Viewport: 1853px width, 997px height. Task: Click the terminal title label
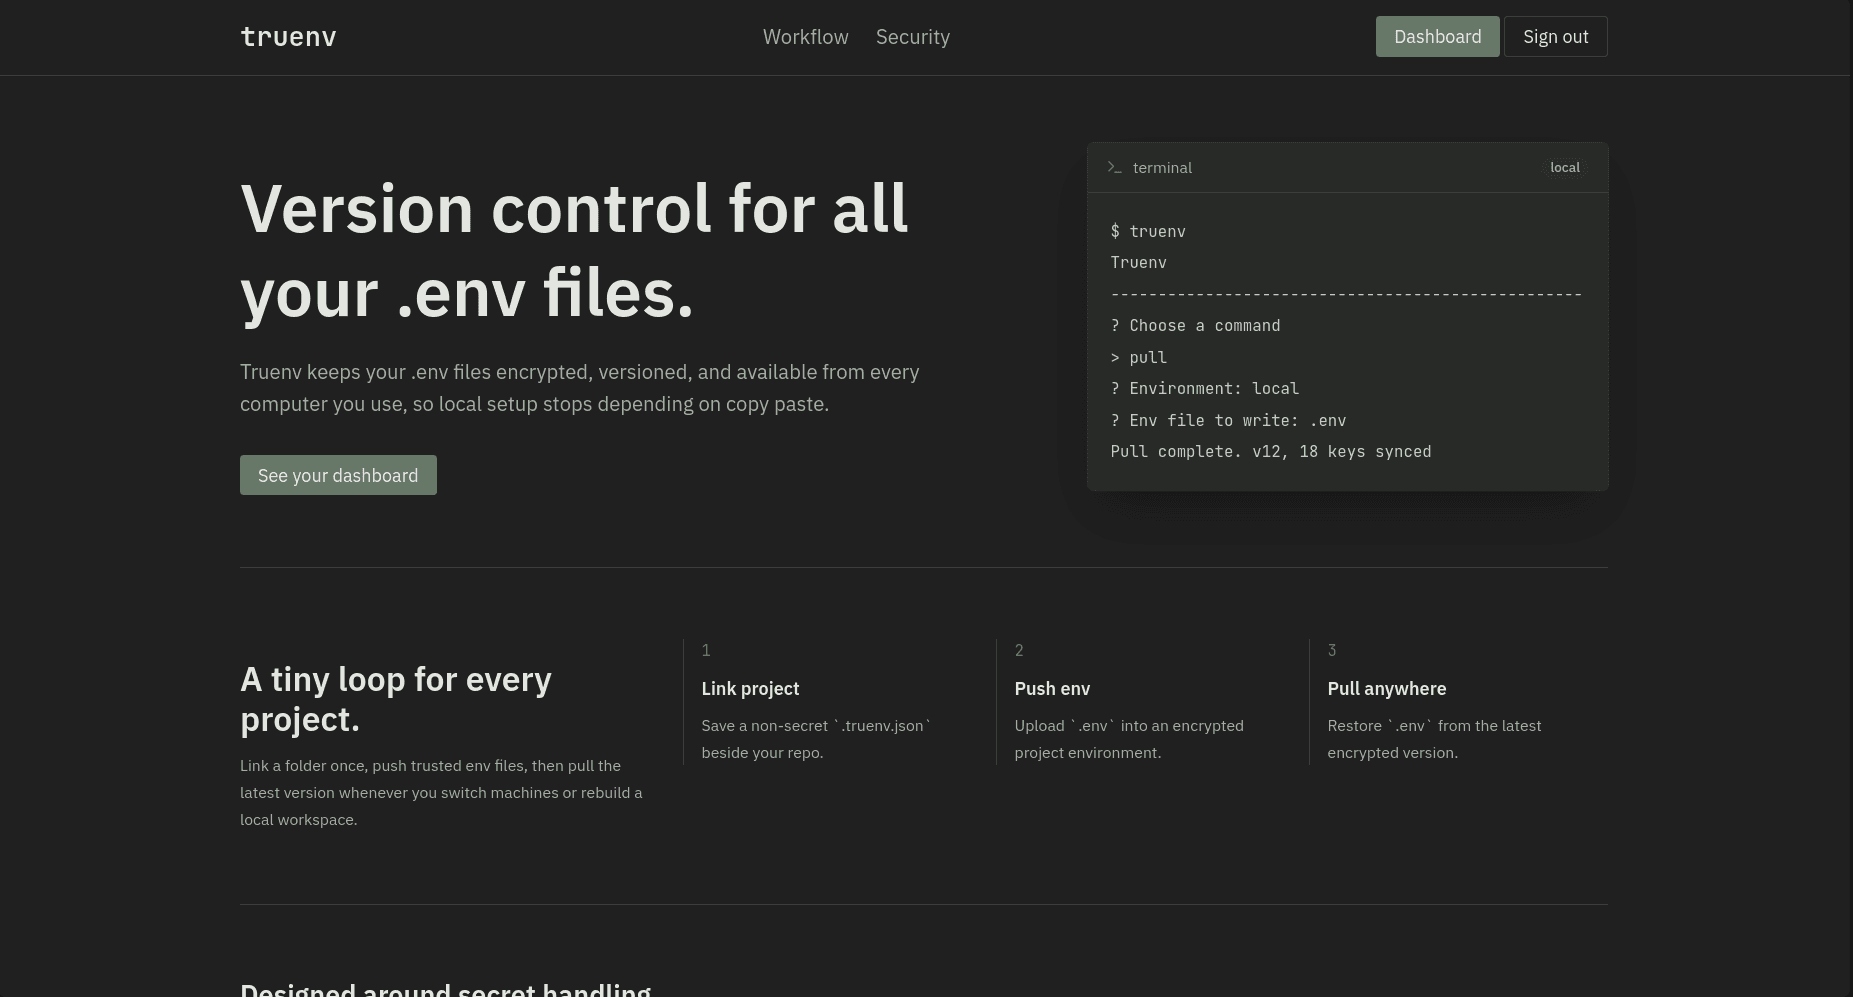(1162, 167)
